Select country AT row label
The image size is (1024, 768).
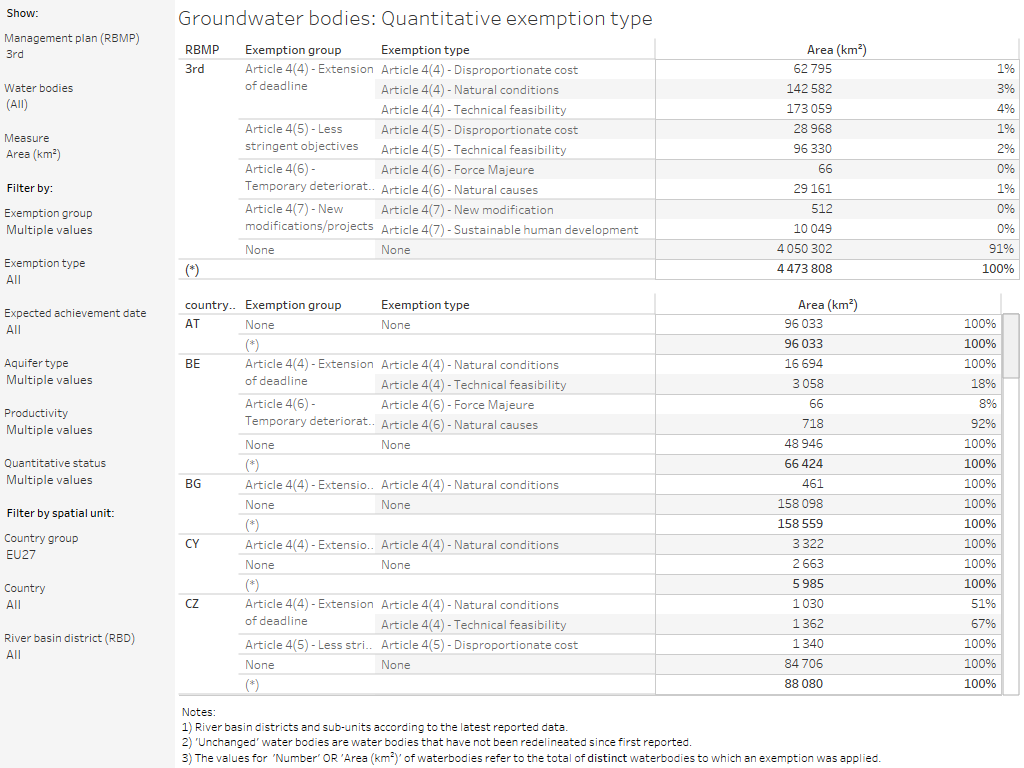[192, 324]
